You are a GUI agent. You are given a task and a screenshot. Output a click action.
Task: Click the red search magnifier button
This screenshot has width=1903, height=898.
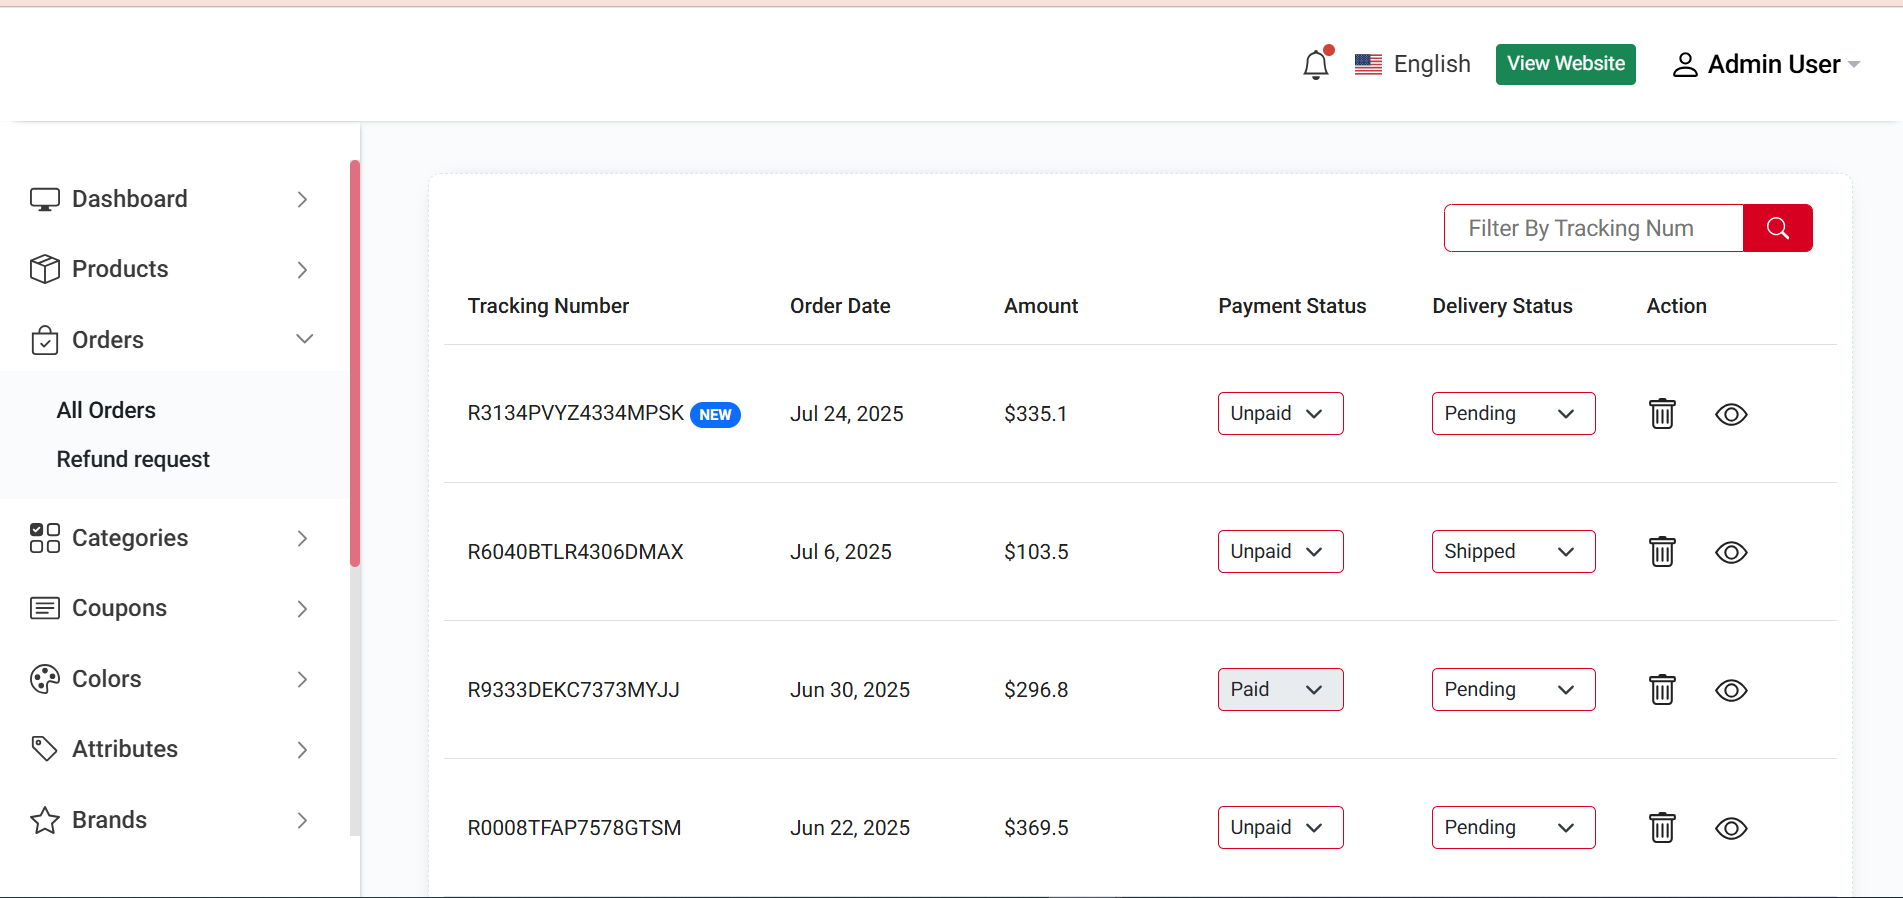1777,228
